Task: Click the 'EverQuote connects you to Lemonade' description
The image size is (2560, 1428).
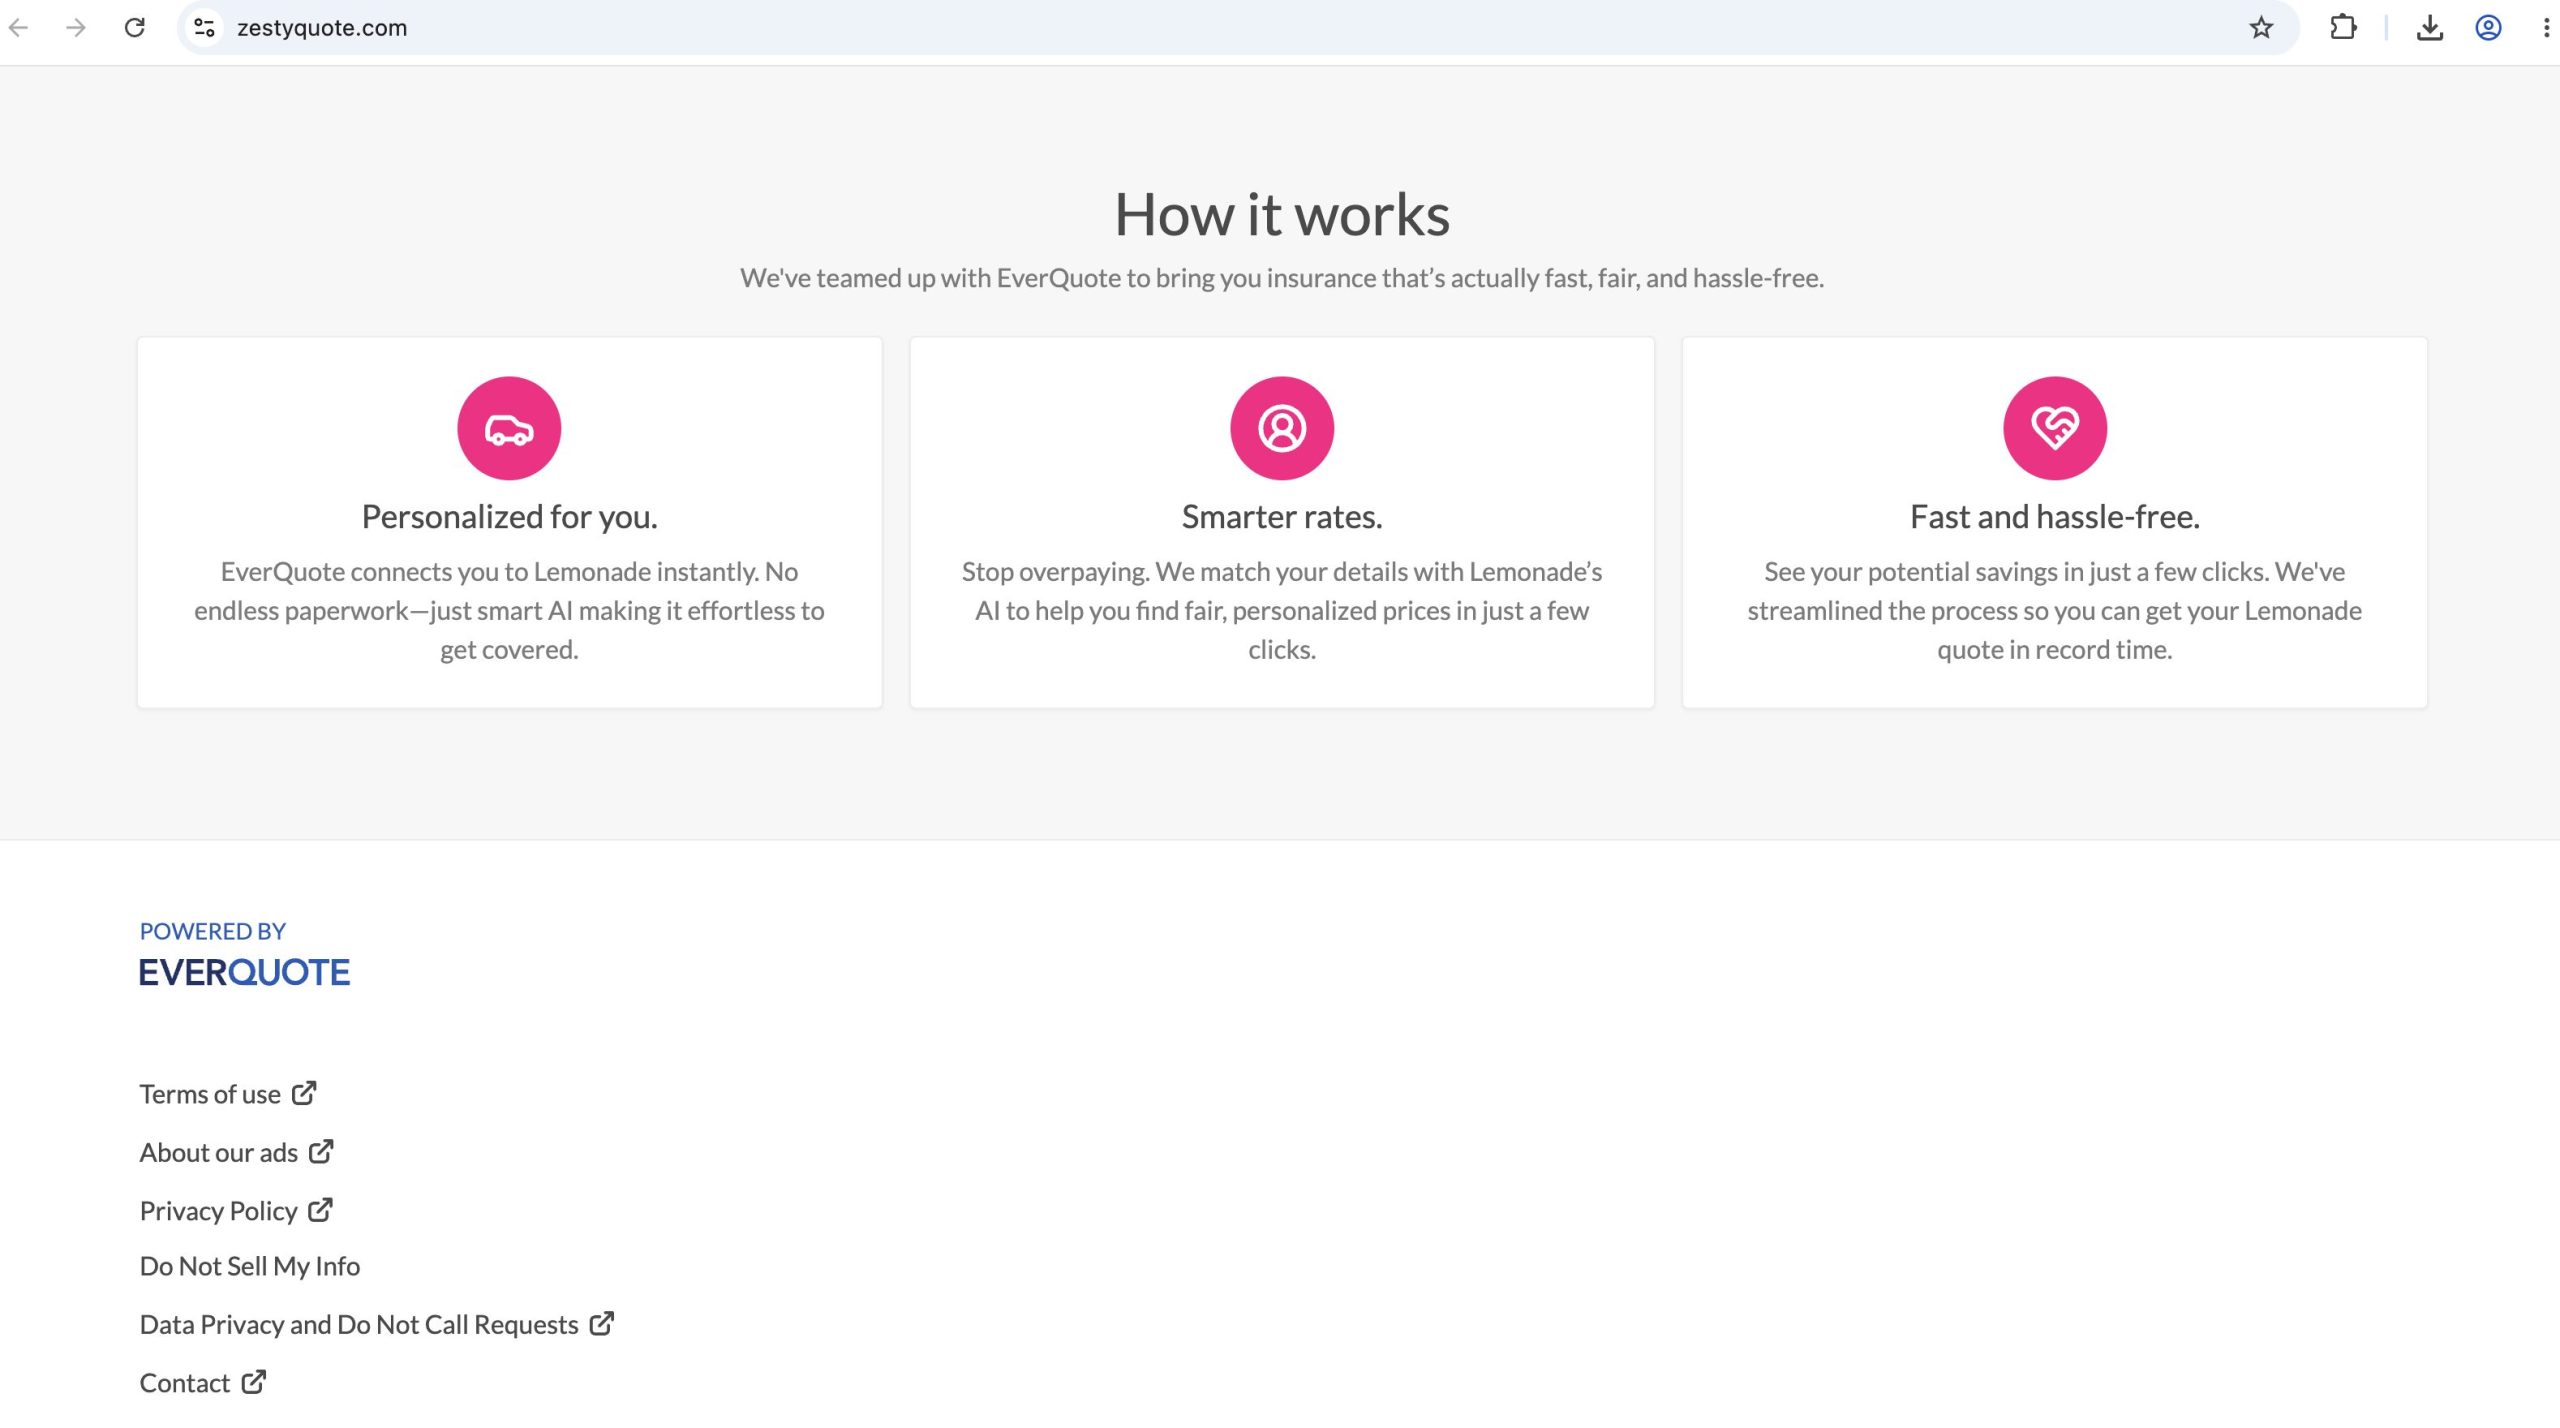Action: (x=509, y=611)
